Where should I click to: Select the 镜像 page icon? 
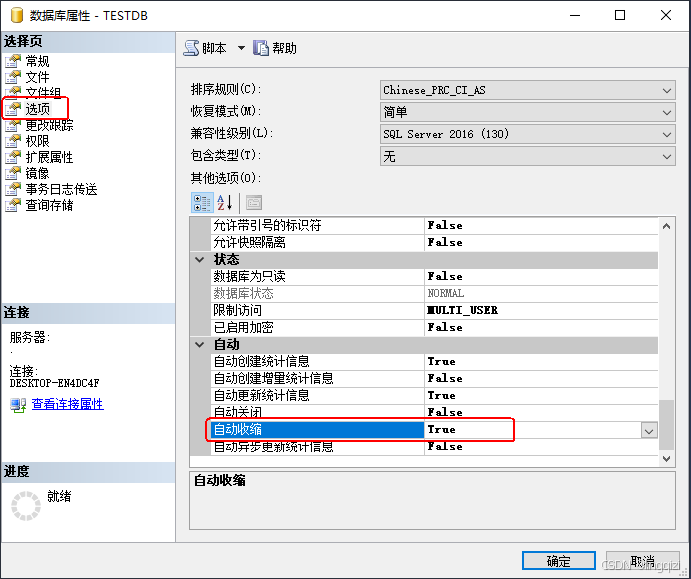(x=13, y=173)
